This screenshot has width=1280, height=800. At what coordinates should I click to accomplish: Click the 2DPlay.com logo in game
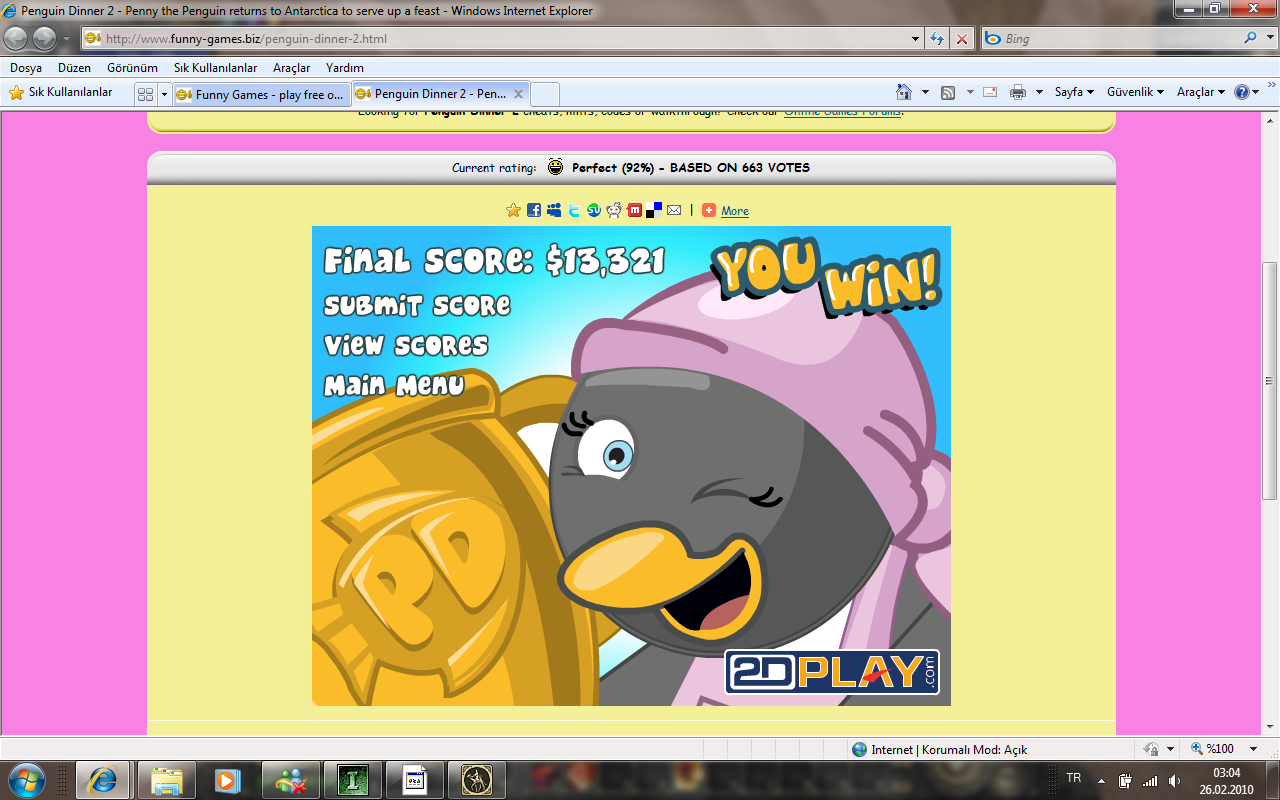coord(832,671)
